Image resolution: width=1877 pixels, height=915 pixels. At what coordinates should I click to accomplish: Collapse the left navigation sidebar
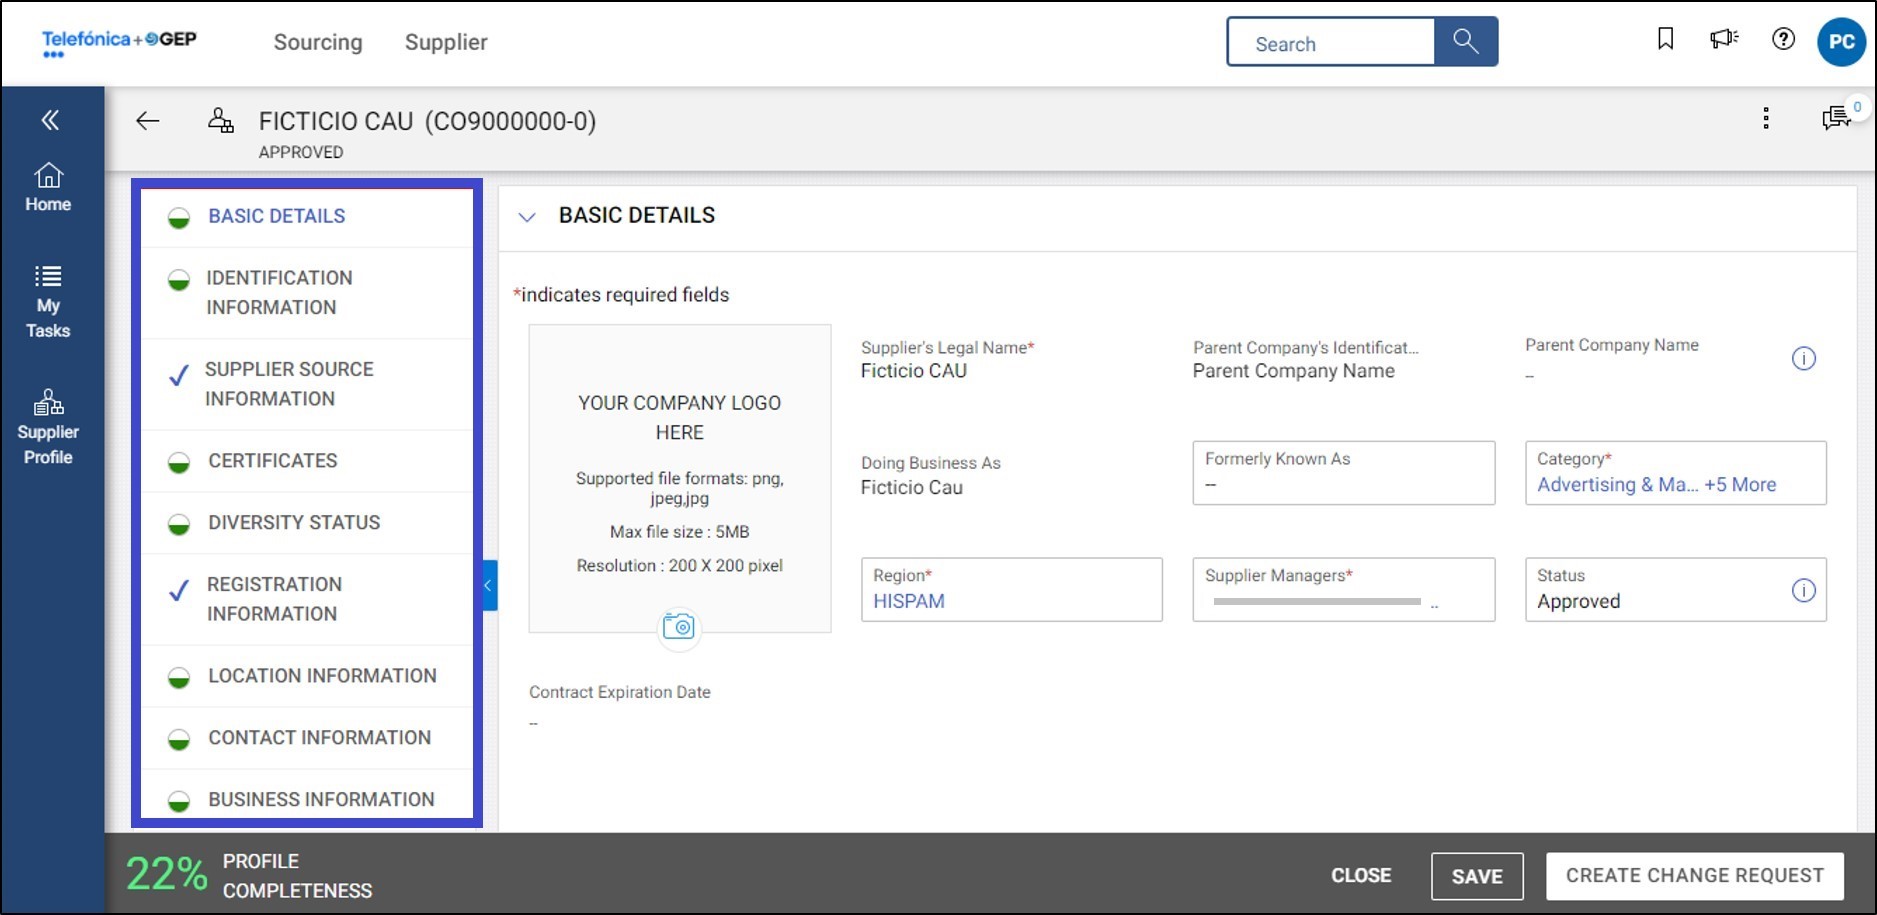pyautogui.click(x=50, y=121)
